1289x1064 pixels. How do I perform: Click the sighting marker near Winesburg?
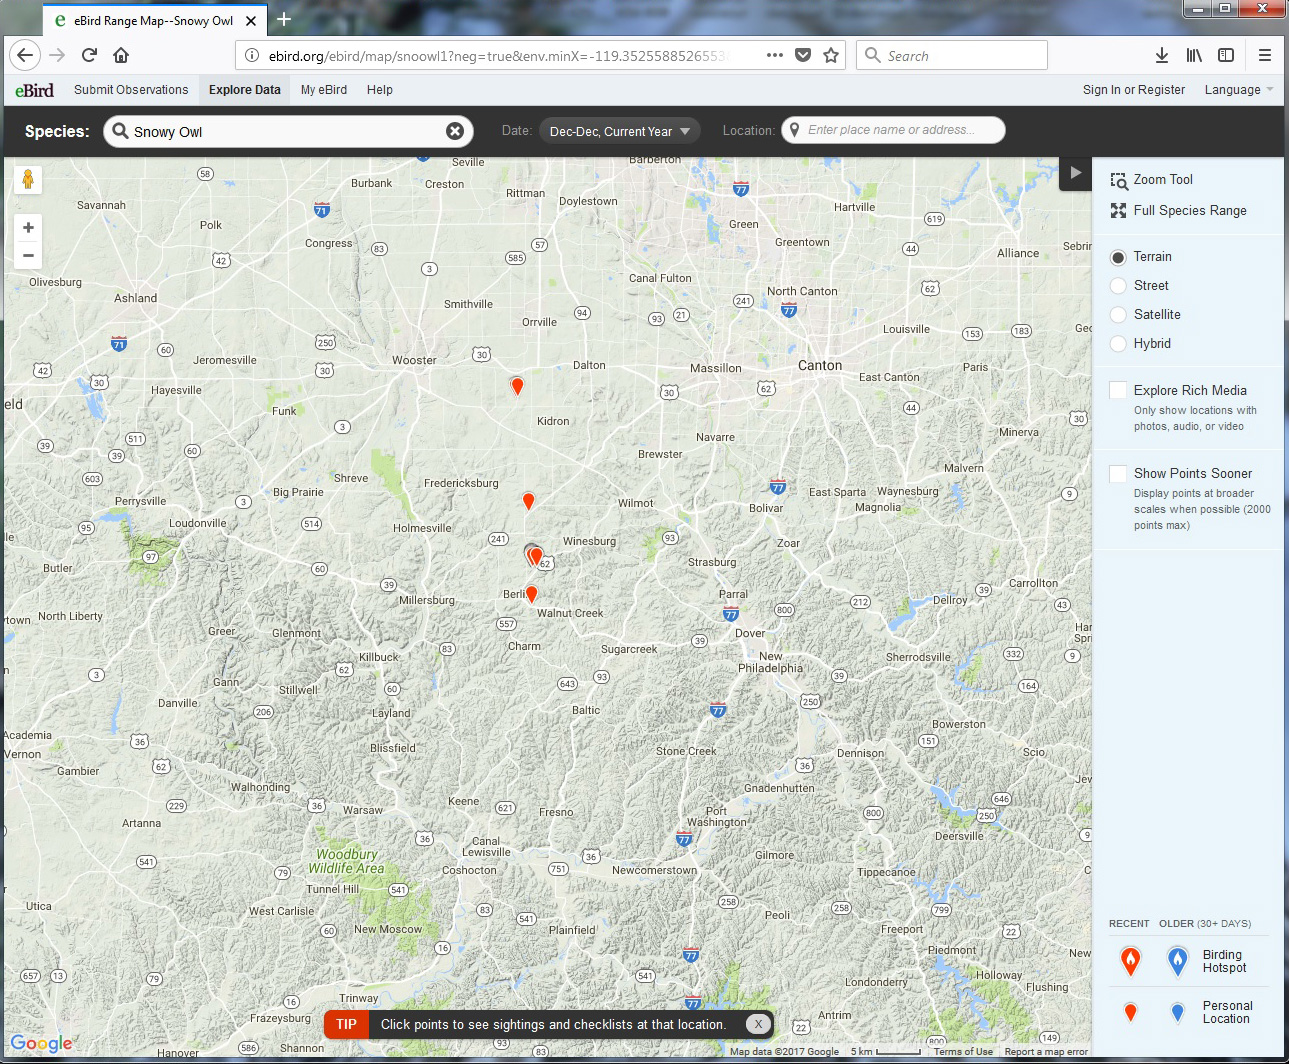tap(535, 556)
